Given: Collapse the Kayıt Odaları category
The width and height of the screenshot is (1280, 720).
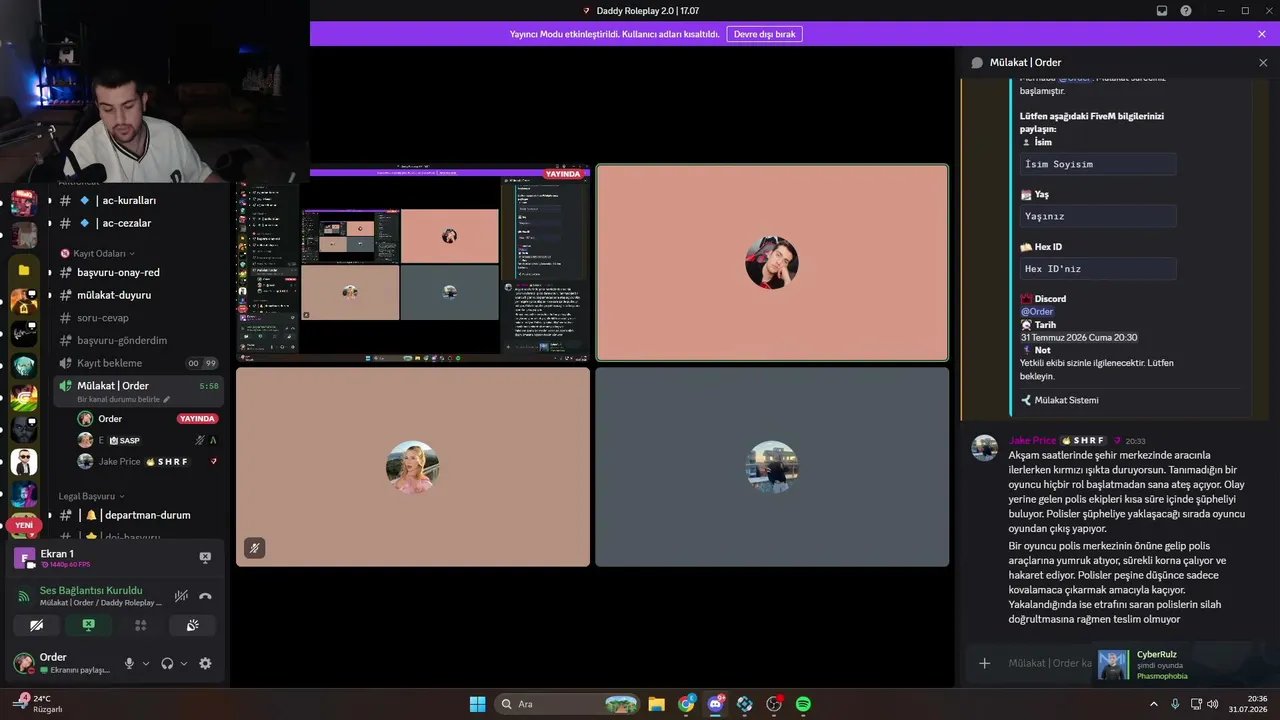Looking at the screenshot, I should coord(97,253).
